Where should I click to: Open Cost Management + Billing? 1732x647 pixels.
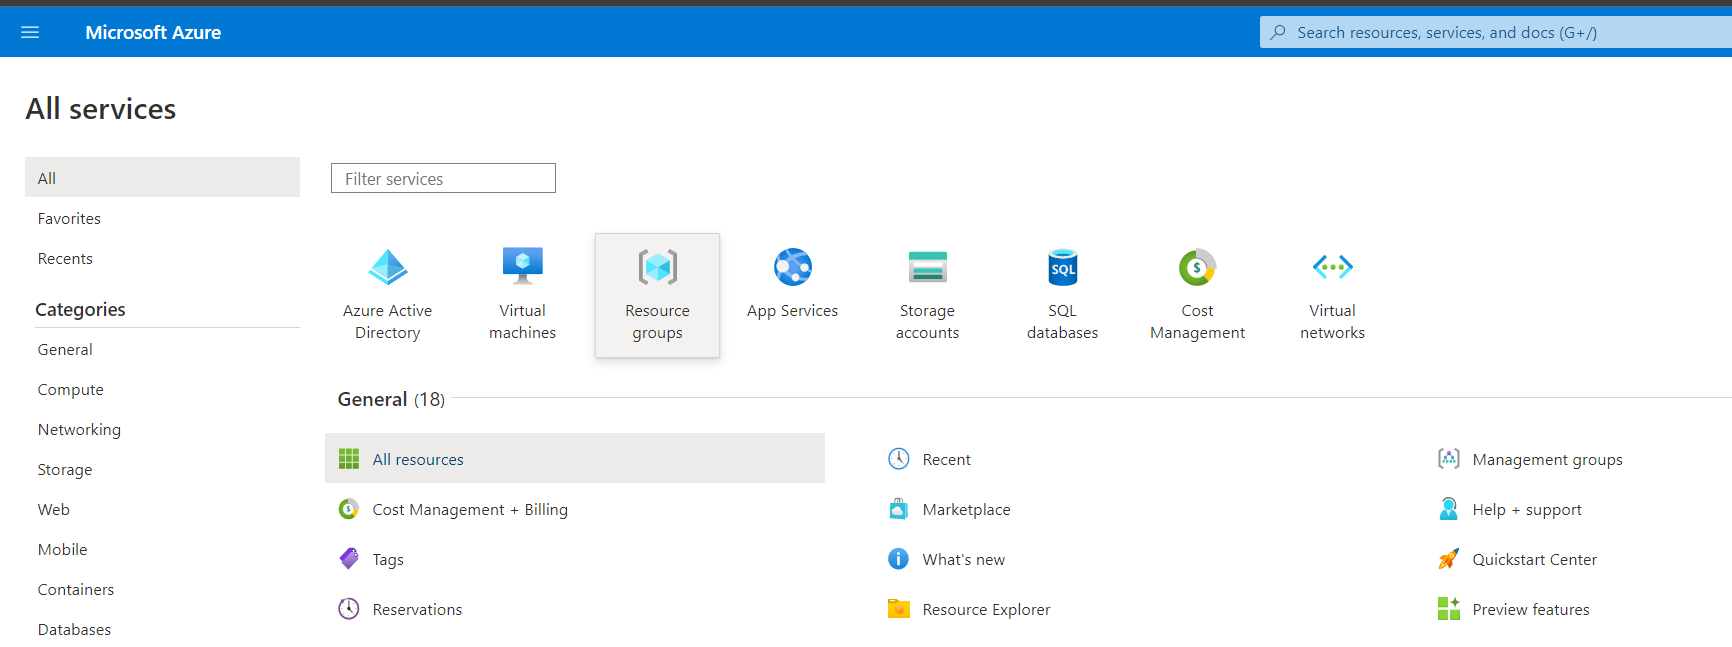469,509
